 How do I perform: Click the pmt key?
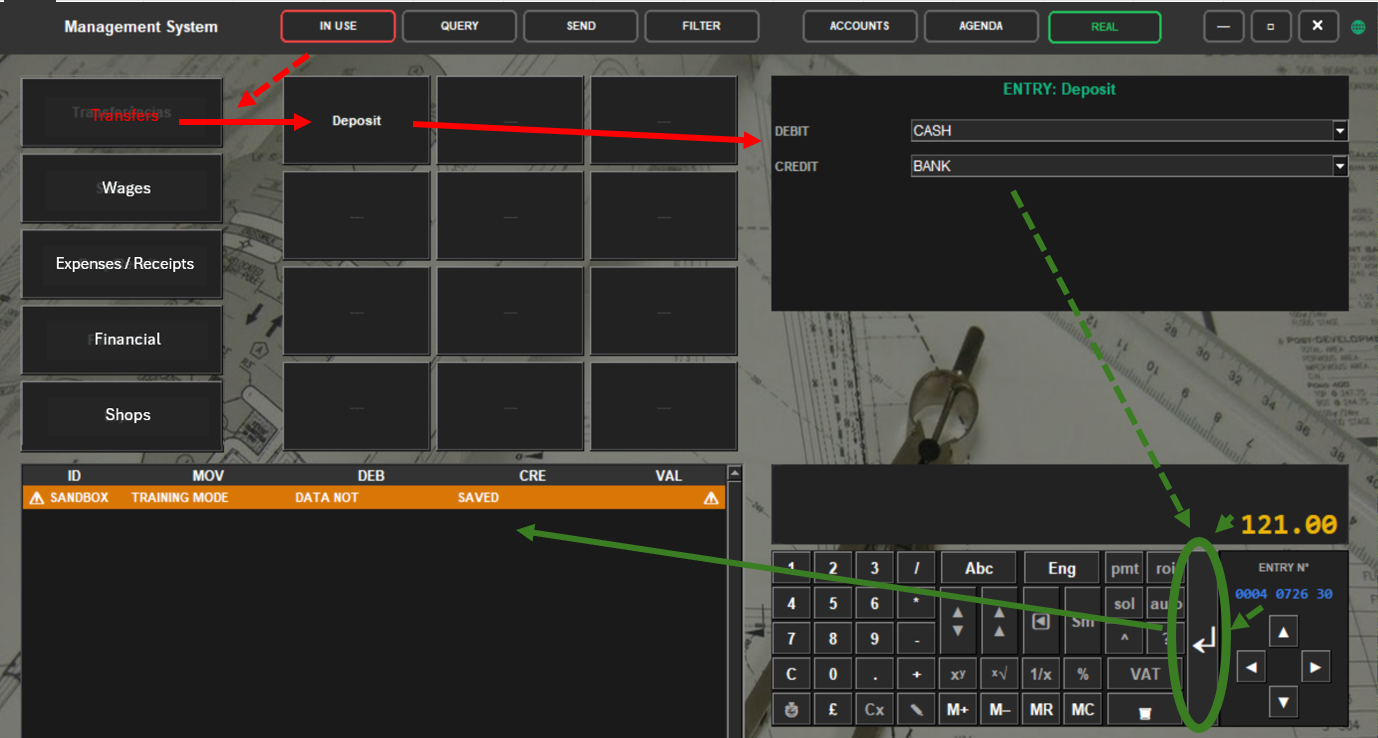pos(1124,568)
